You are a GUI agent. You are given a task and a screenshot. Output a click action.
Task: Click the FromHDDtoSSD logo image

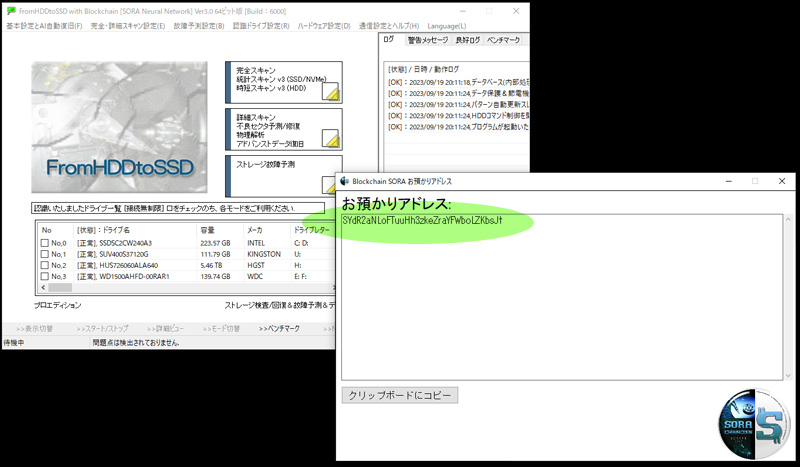[x=119, y=127]
